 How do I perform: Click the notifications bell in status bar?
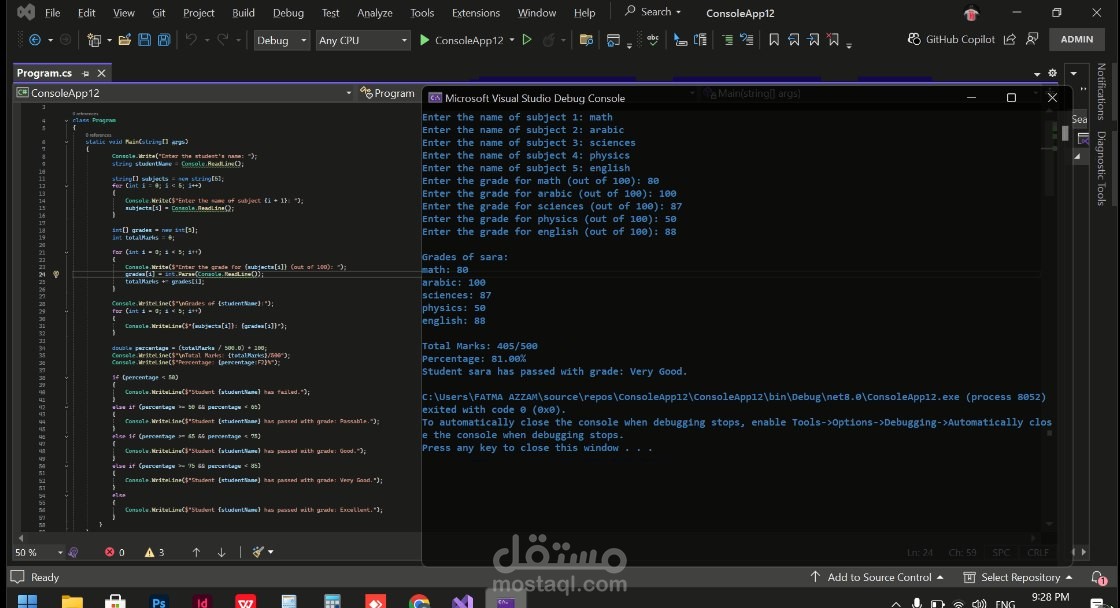pyautogui.click(x=1098, y=577)
